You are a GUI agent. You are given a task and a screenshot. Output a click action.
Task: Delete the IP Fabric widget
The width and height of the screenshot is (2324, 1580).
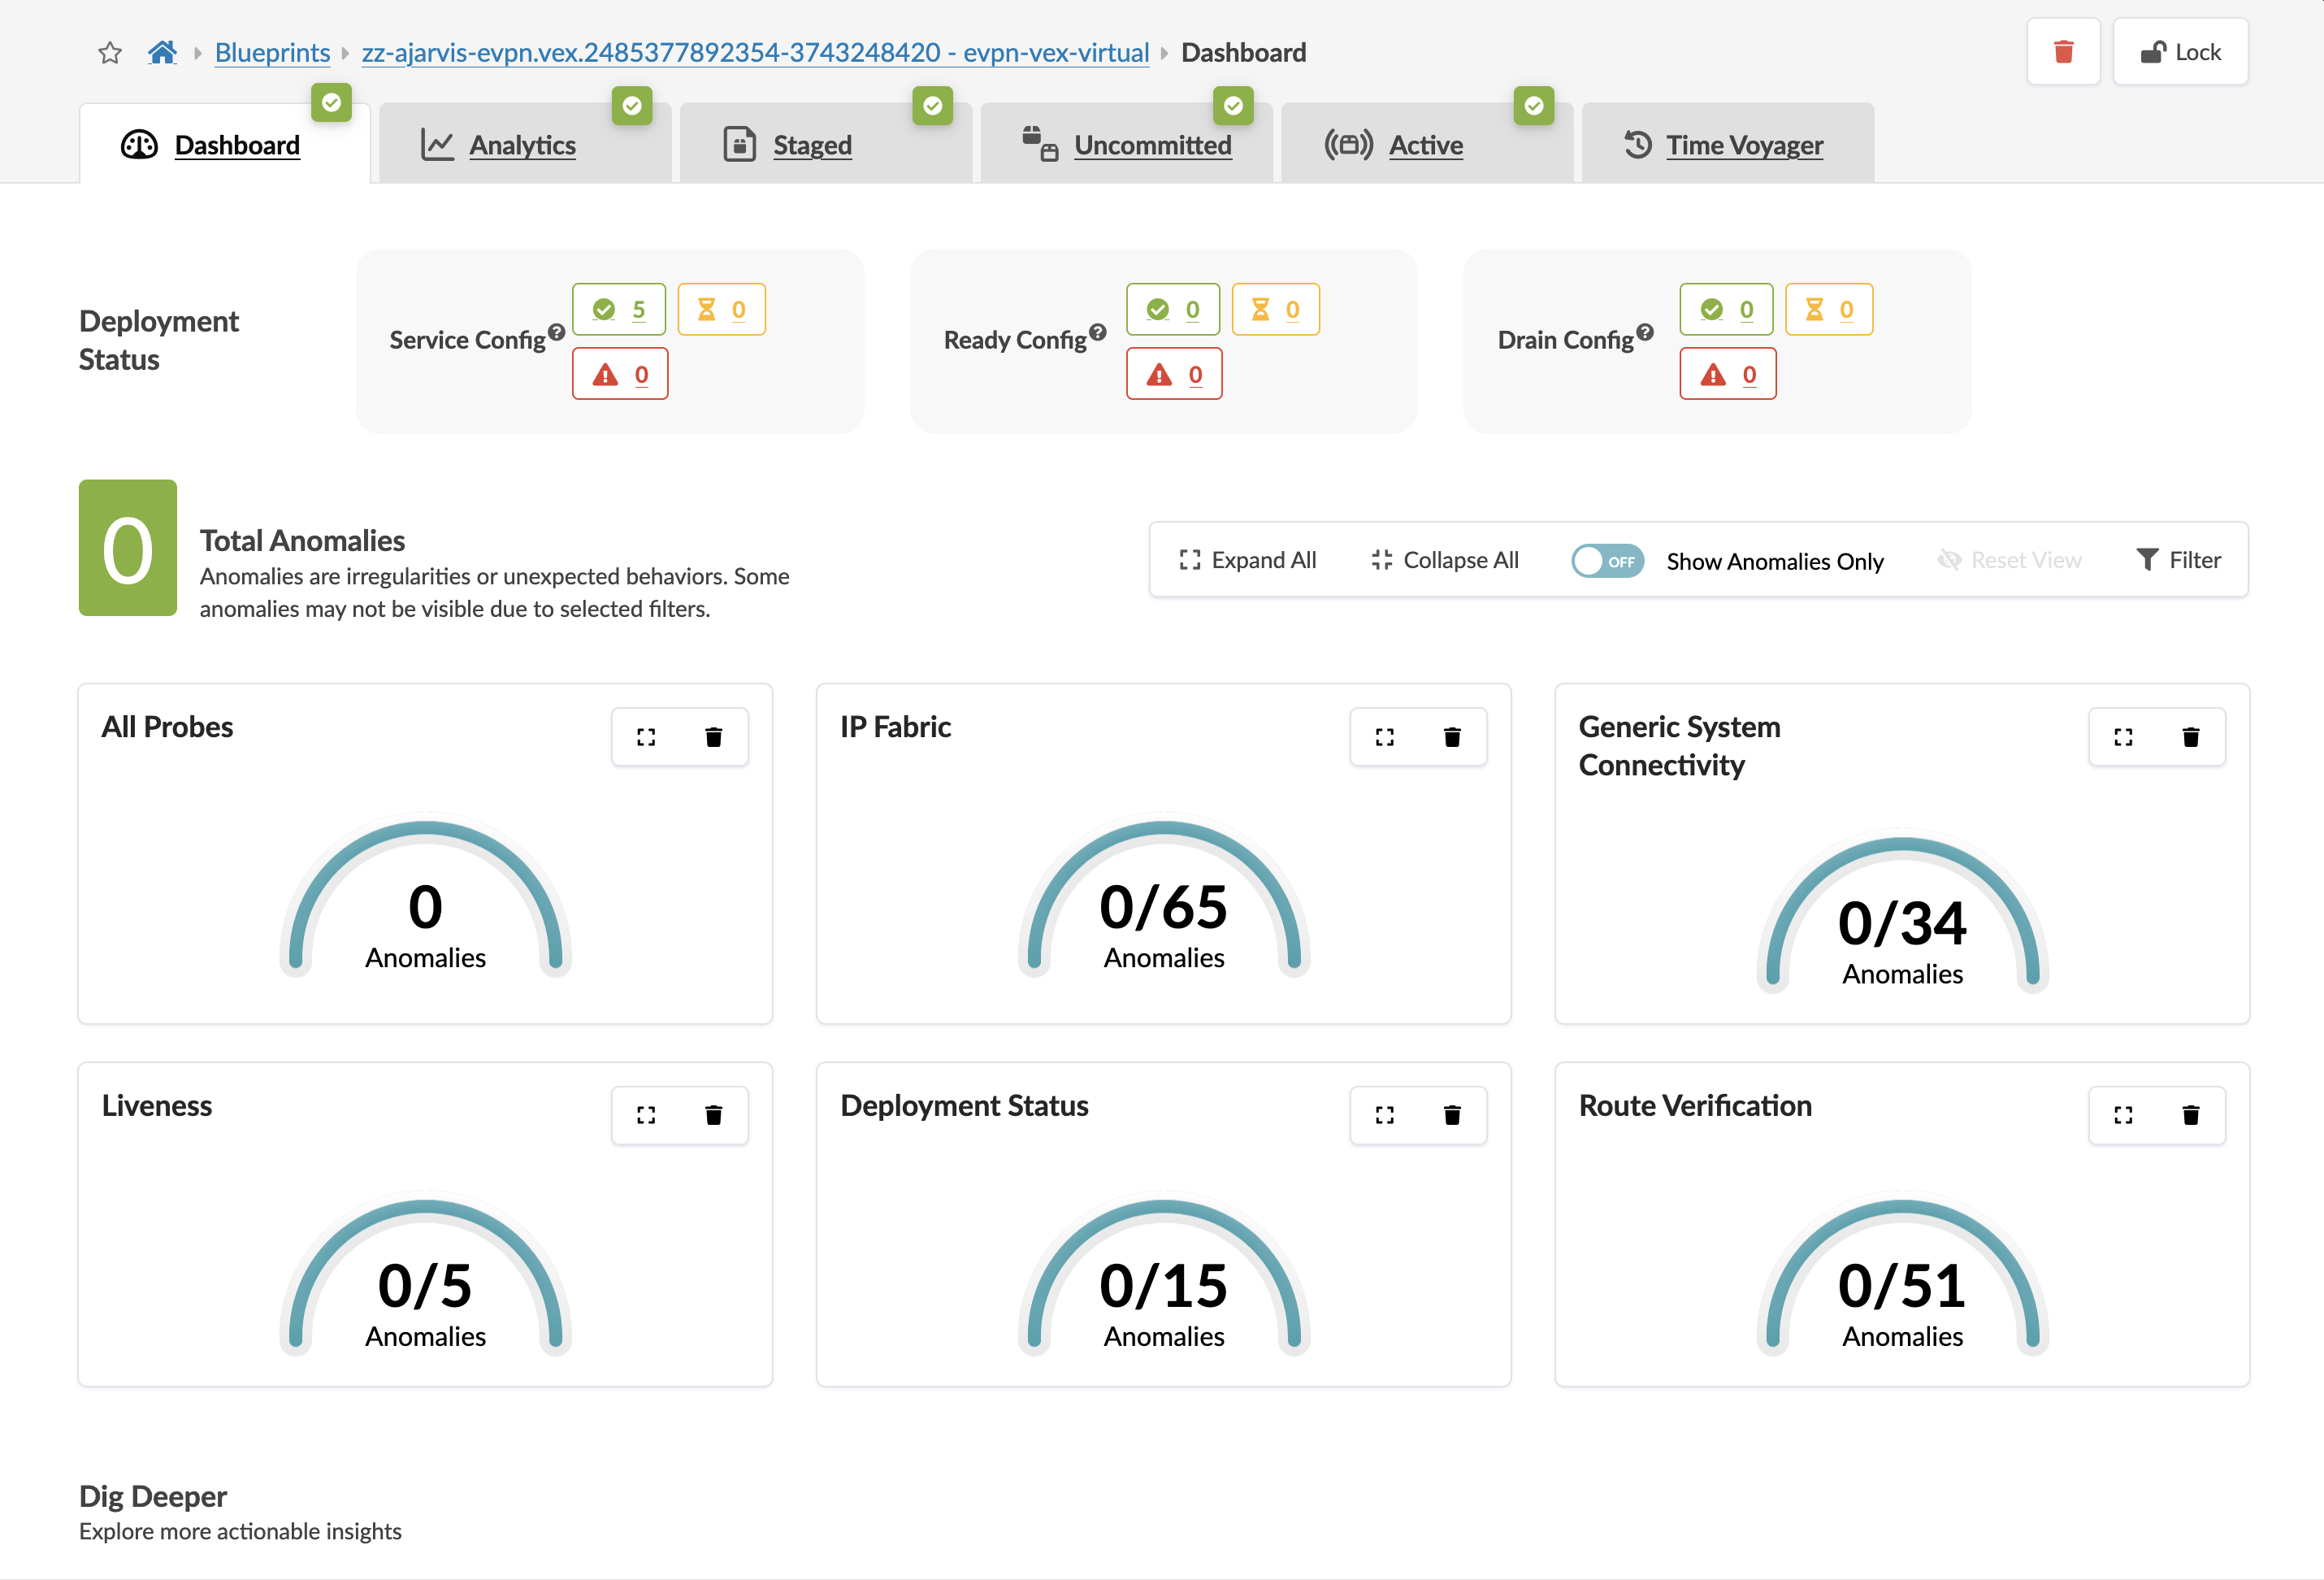coord(1452,737)
